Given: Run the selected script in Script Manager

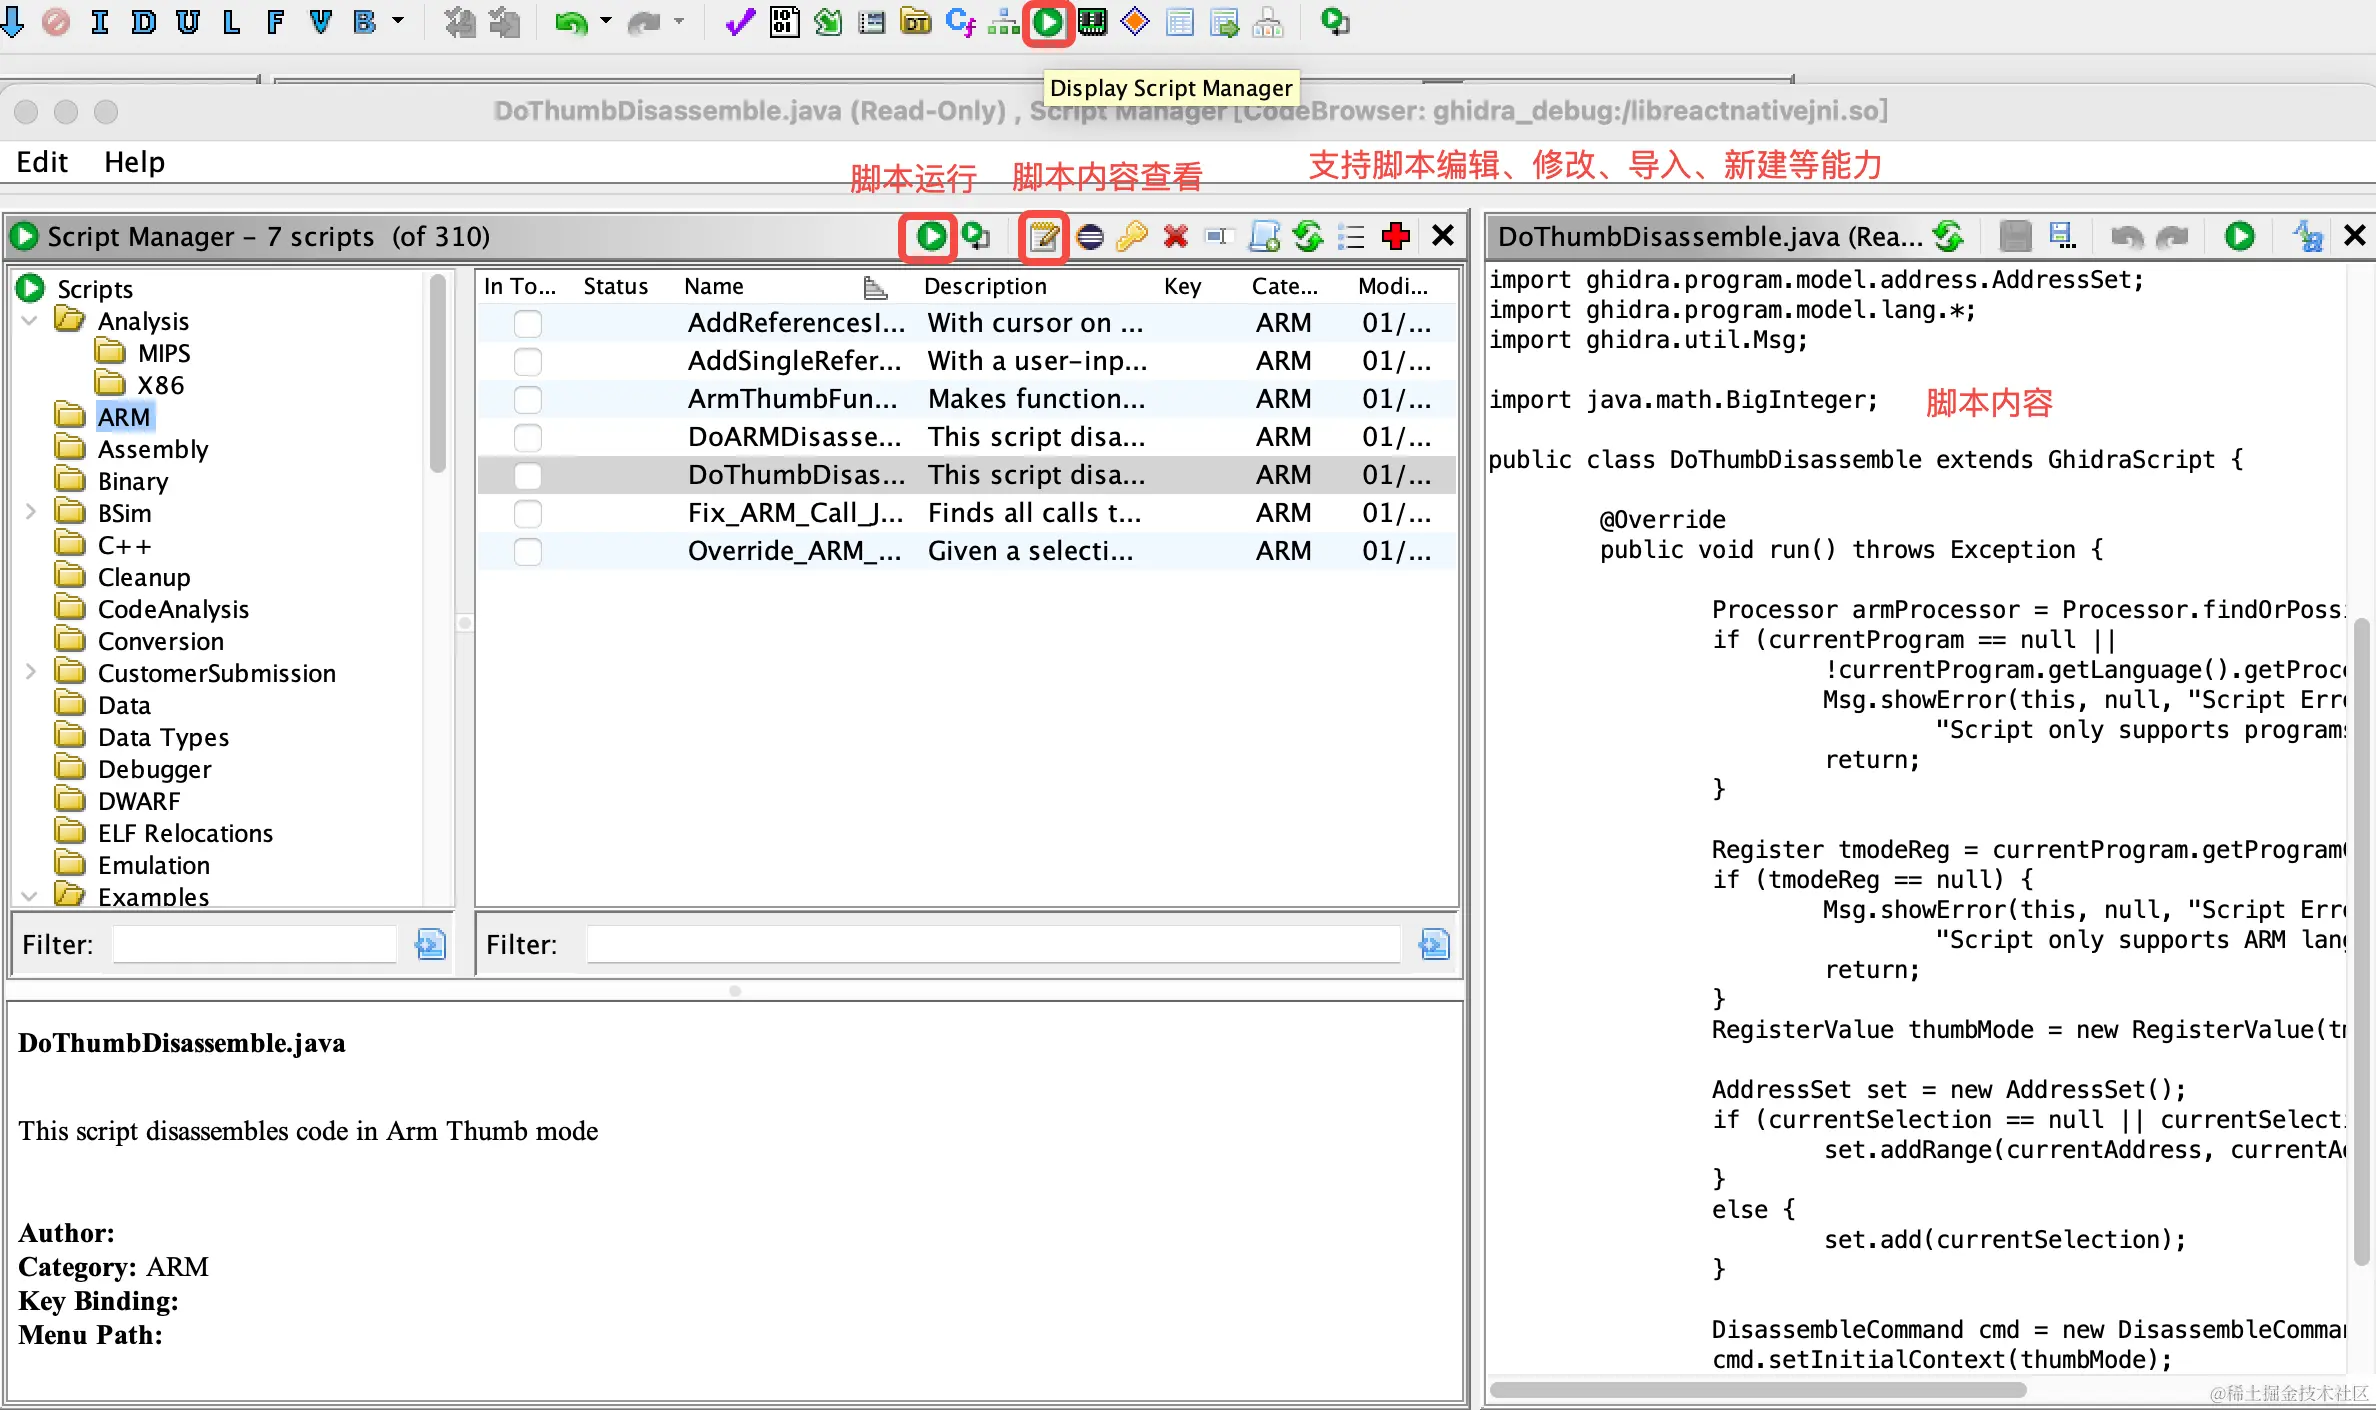Looking at the screenshot, I should tap(930, 237).
